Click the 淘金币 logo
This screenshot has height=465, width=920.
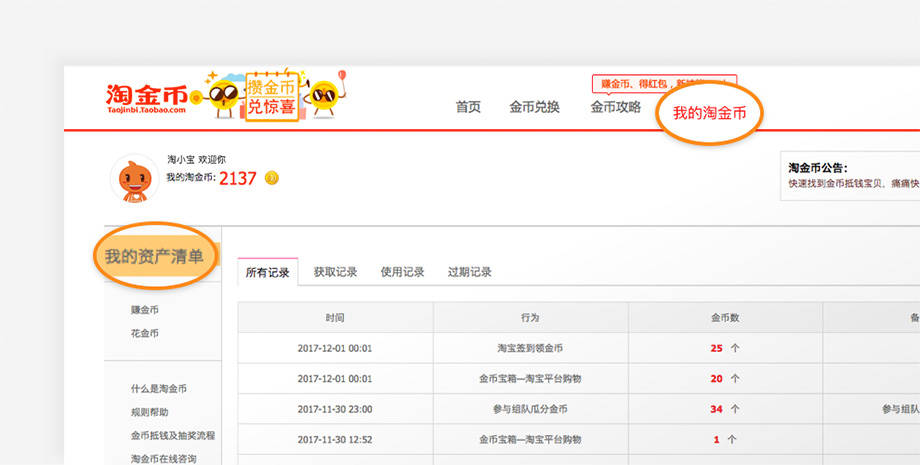point(146,98)
